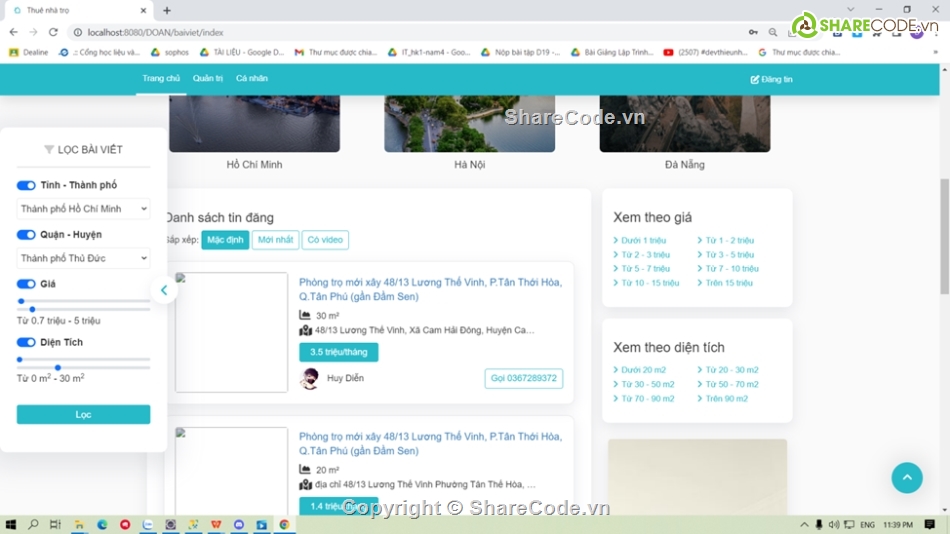The height and width of the screenshot is (534, 950).
Task: Click the 3.5 triệu/tháng price button
Action: point(339,352)
